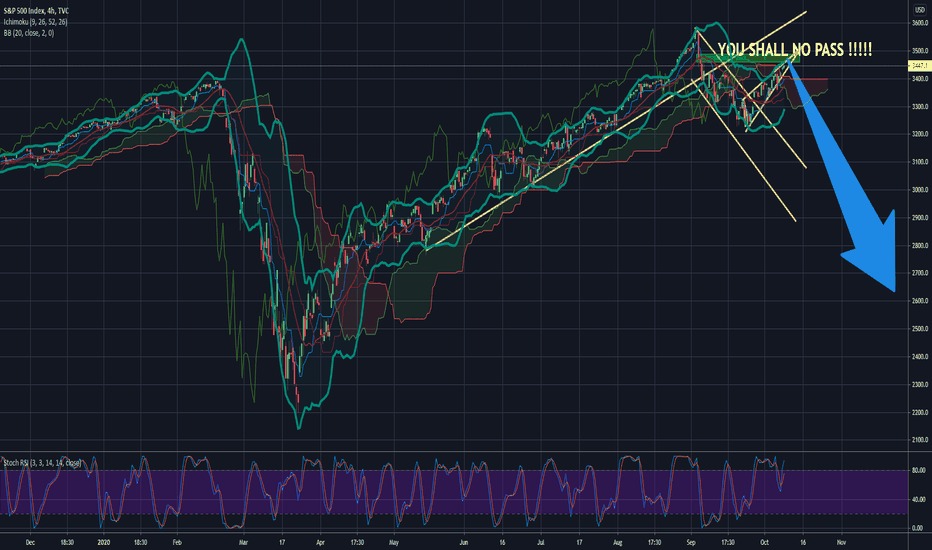Select the Ichimoku (9, 26, 52, 26) indicator label

point(35,22)
